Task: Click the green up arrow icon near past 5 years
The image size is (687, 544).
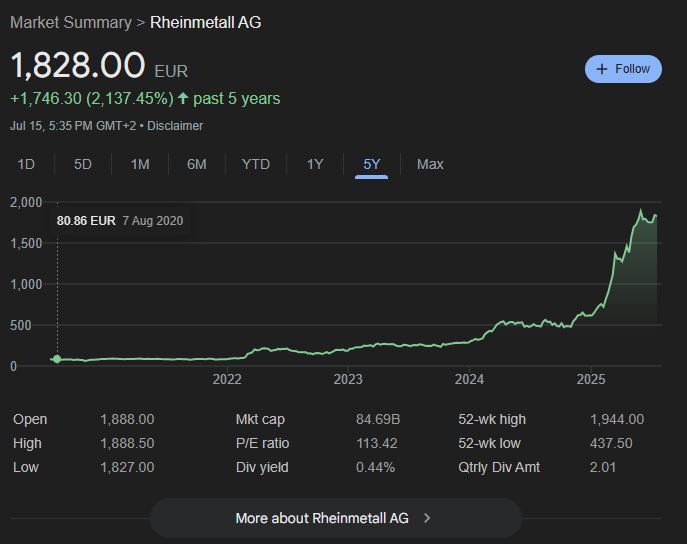Action: (183, 98)
